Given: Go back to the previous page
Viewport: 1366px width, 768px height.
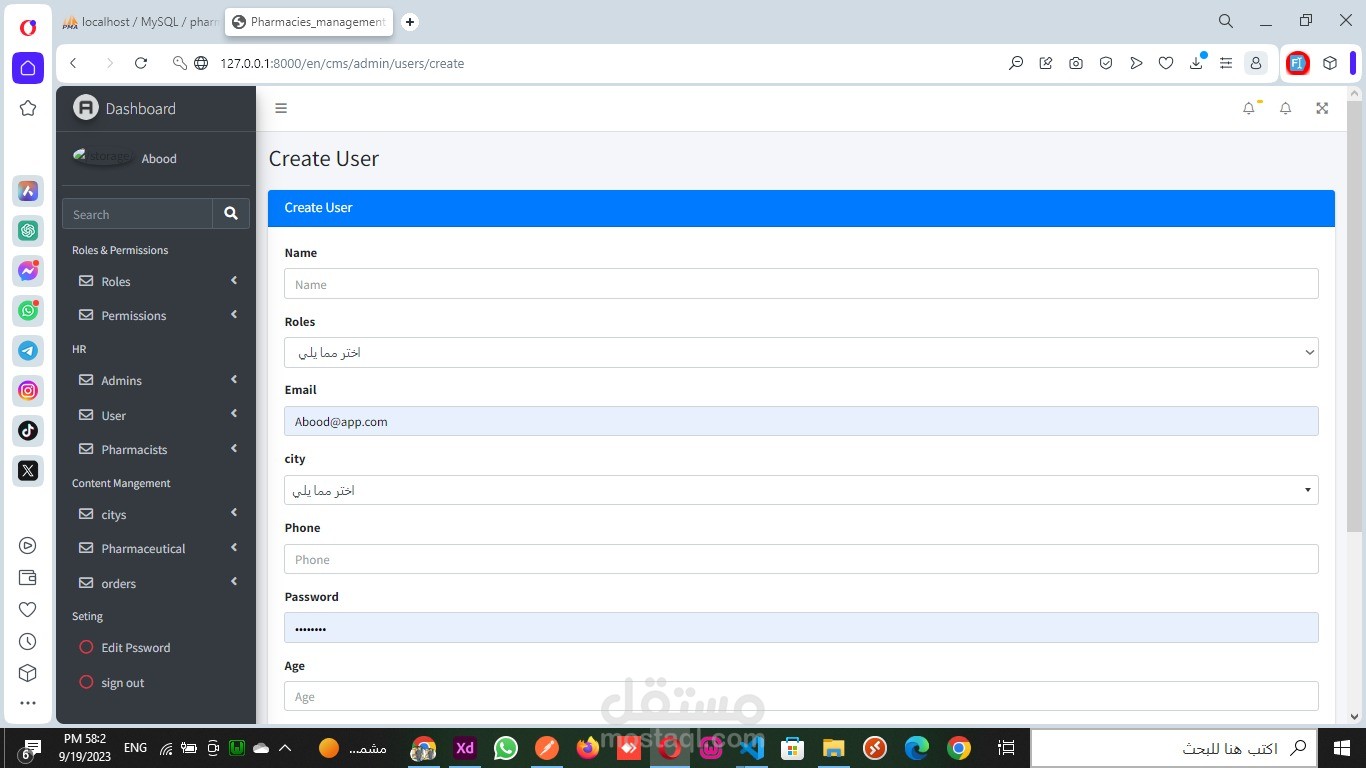Looking at the screenshot, I should [x=73, y=63].
